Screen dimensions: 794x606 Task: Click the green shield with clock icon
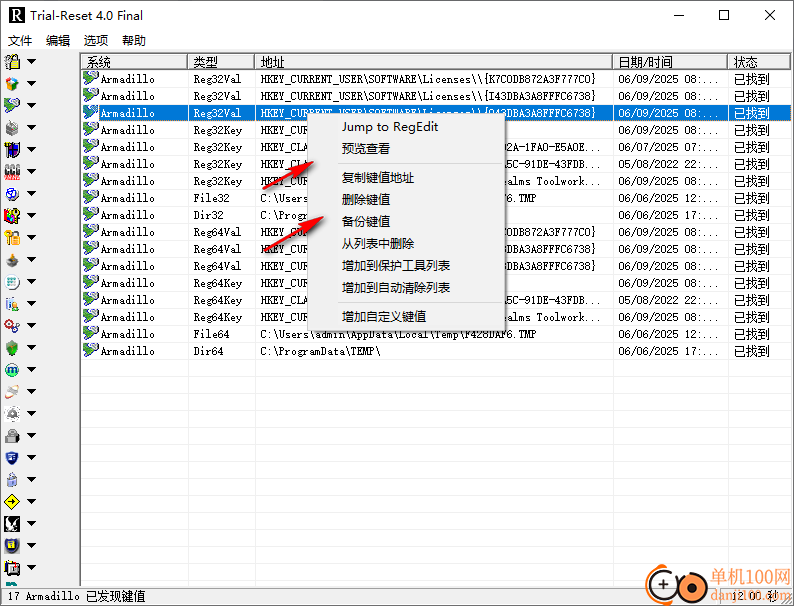[x=12, y=348]
